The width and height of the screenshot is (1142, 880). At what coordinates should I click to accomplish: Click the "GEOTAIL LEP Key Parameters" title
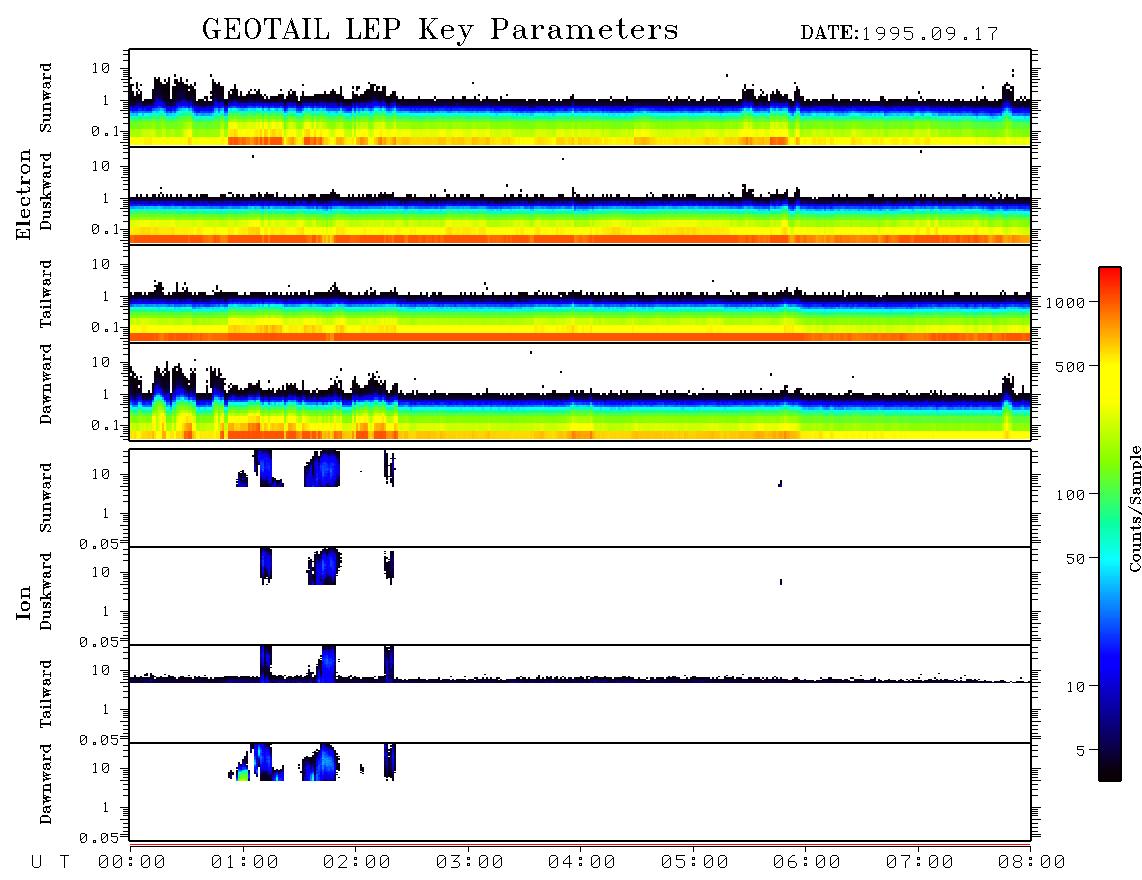(440, 30)
